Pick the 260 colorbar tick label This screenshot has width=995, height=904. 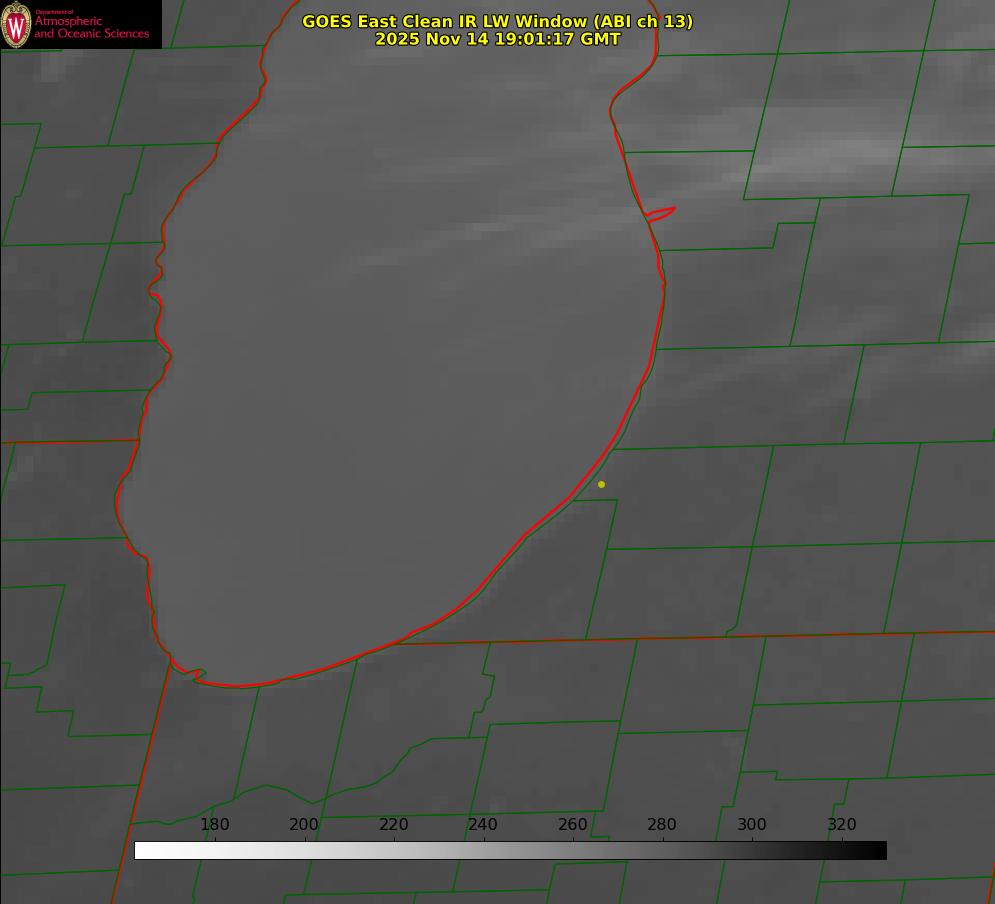tap(573, 825)
